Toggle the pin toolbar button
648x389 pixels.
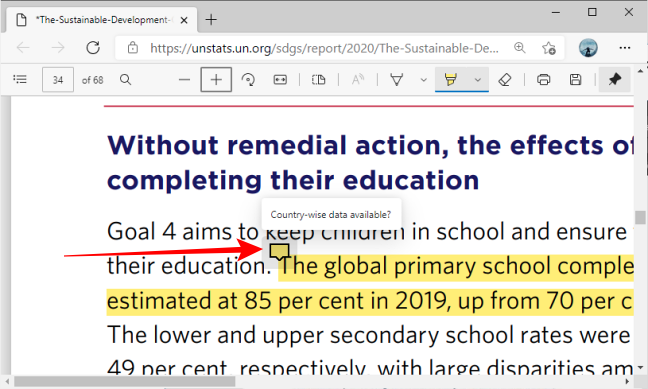pos(615,79)
